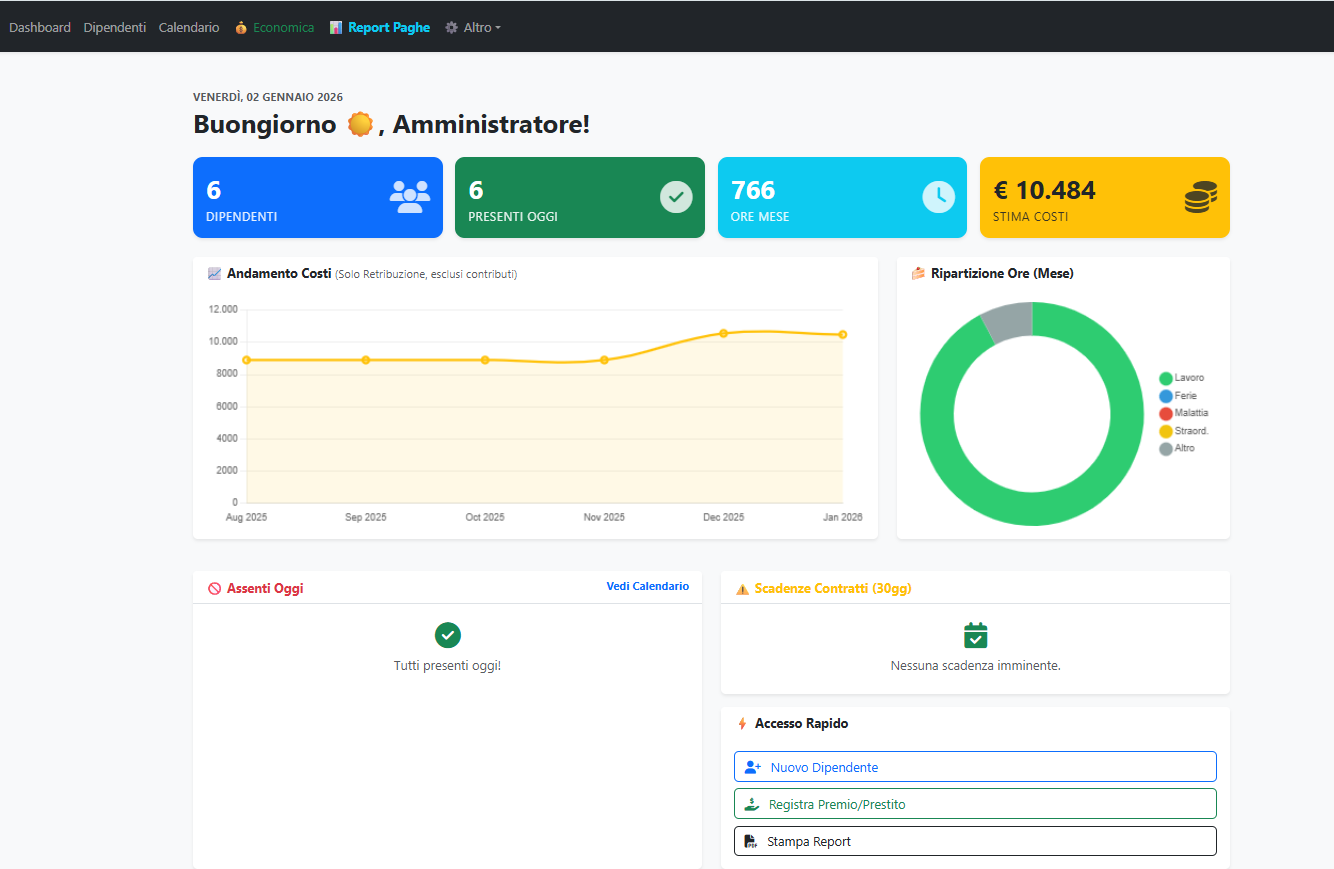
Task: Click the Nuovo Dipendente button
Action: (975, 766)
